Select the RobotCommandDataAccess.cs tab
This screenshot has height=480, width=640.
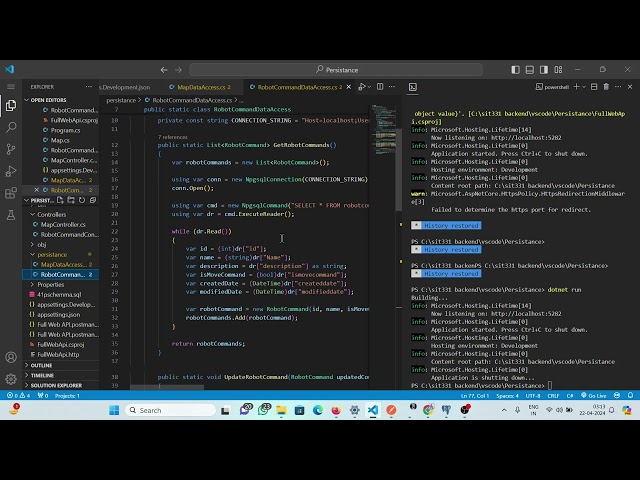(298, 87)
